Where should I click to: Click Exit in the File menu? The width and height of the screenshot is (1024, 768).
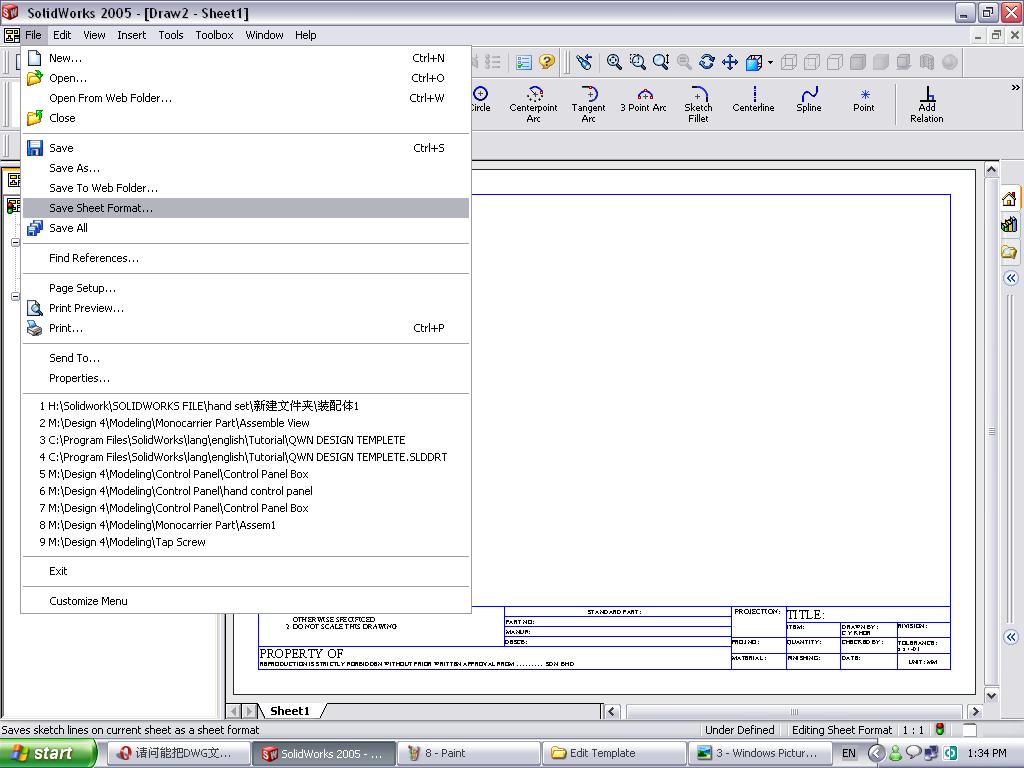[246, 571]
